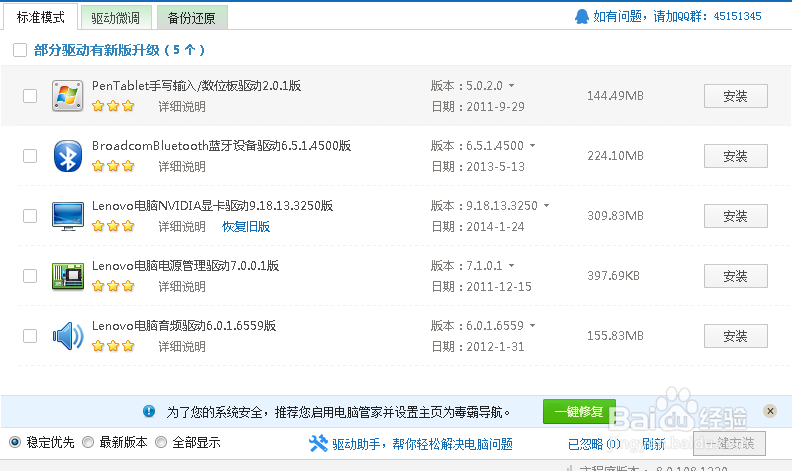Click the 一键安装 button

click(729, 443)
